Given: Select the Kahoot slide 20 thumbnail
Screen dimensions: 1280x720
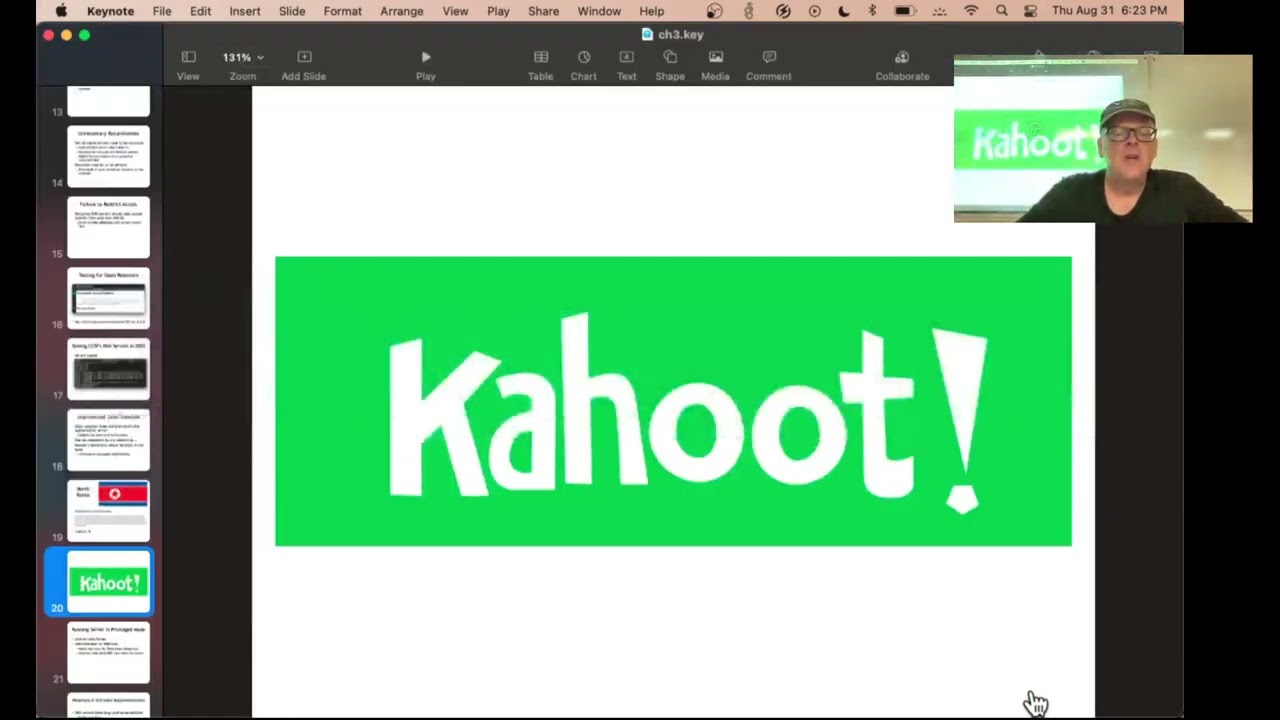Looking at the screenshot, I should click(108, 582).
